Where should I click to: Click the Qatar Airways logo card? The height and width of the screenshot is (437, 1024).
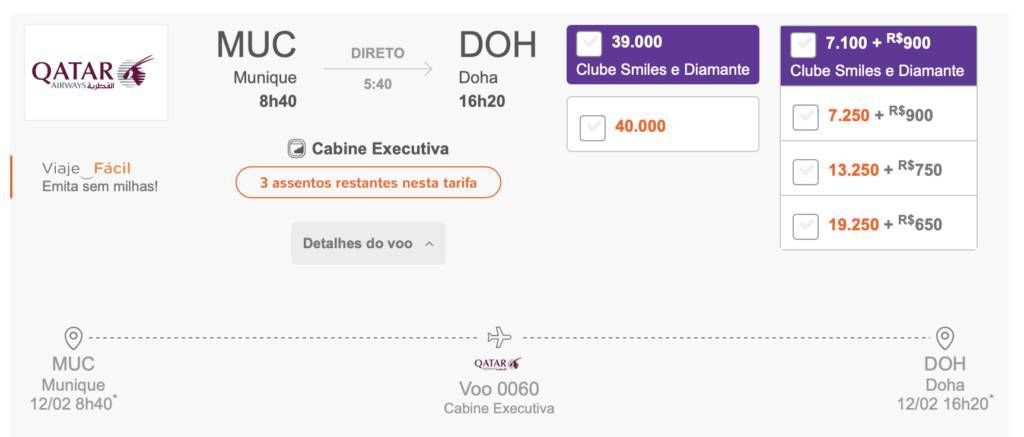(96, 73)
